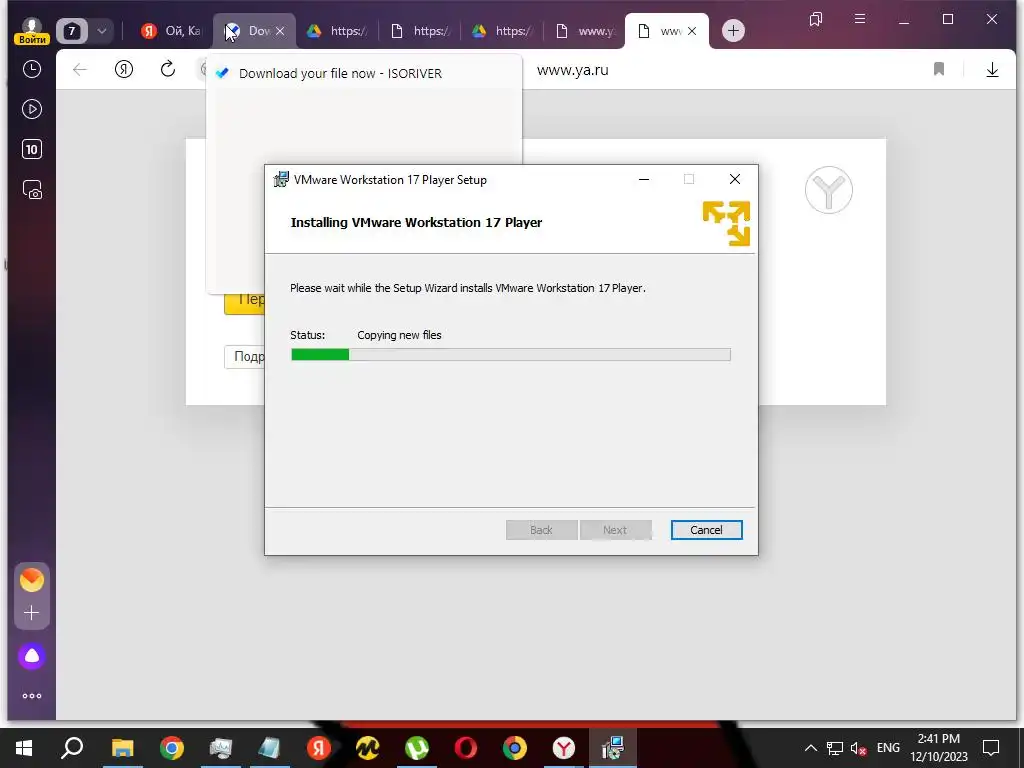Viewport: 1024px width, 768px height.
Task: Click the sidebar icon labeled 10
Action: [x=31, y=149]
